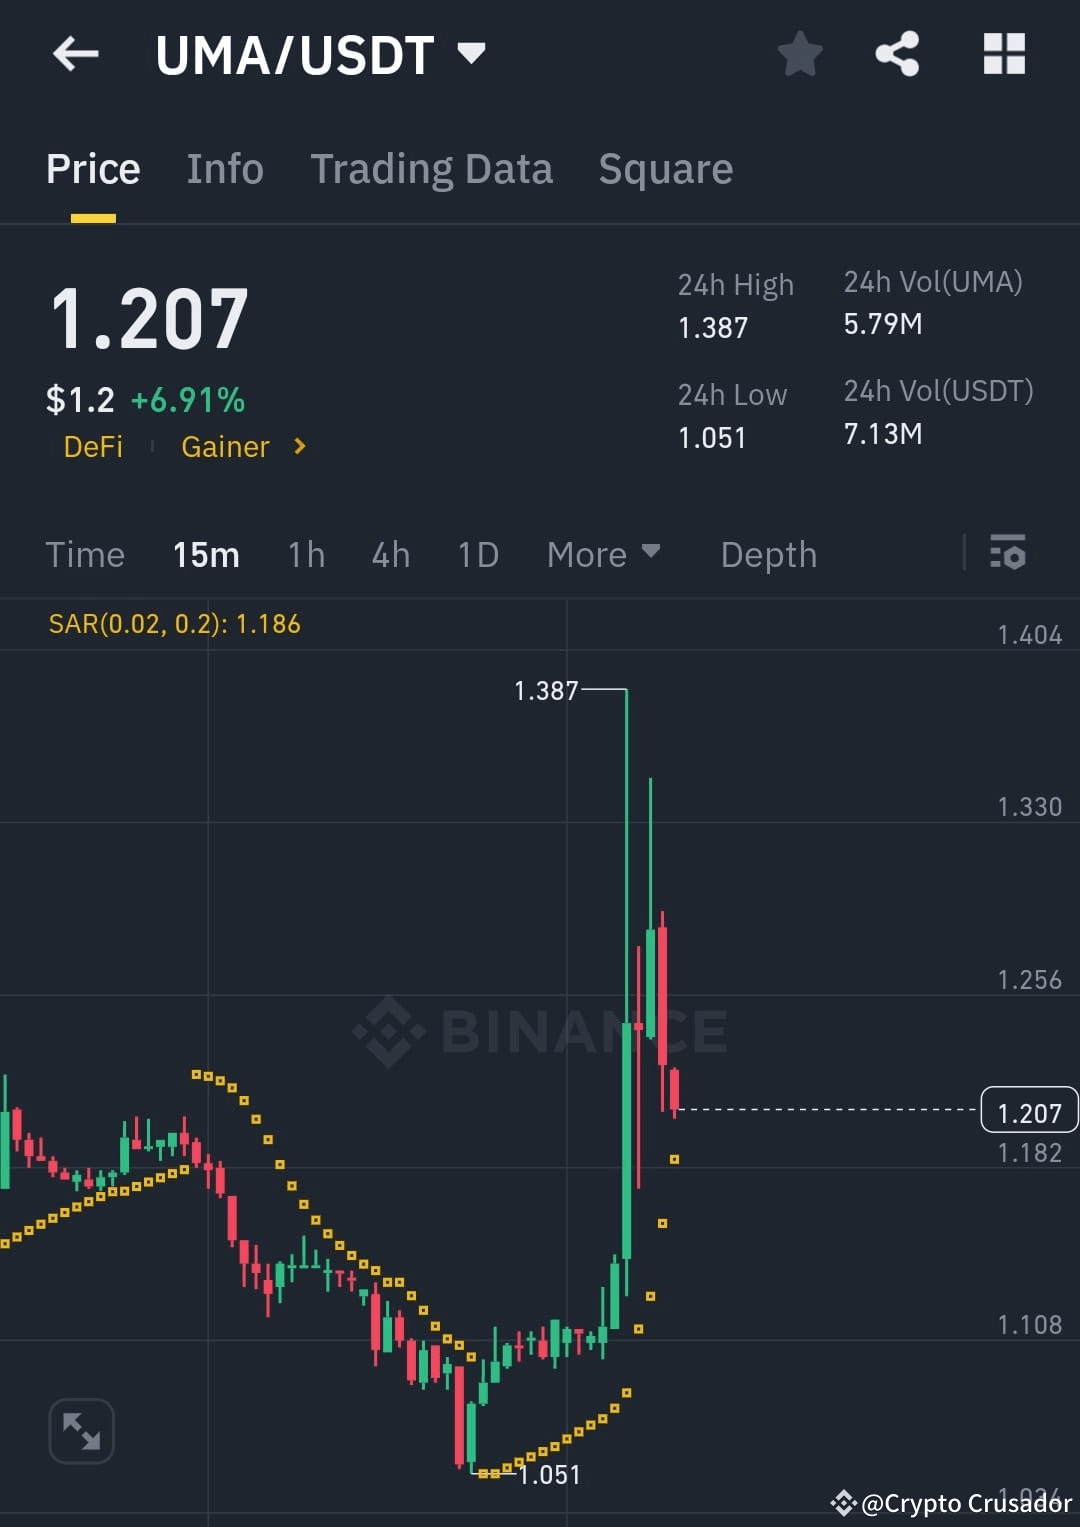Open the Depth view
Screen dimensions: 1080x1527
[768, 554]
